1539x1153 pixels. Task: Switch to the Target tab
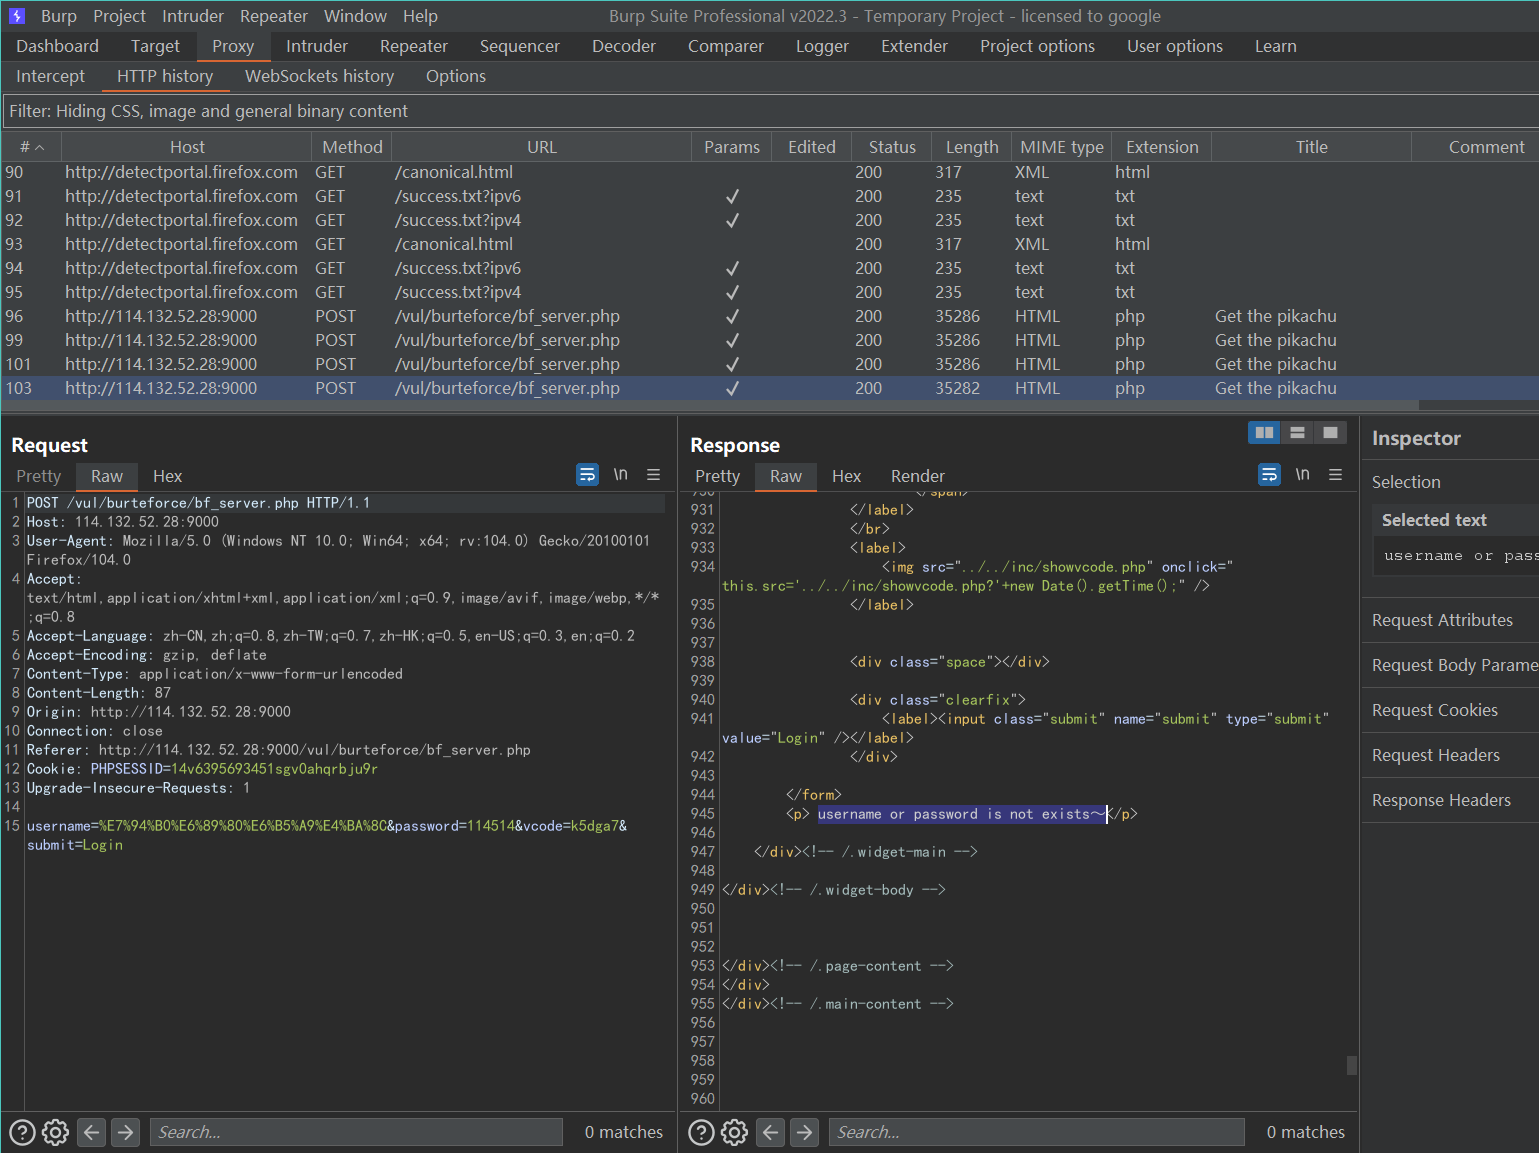pyautogui.click(x=155, y=46)
